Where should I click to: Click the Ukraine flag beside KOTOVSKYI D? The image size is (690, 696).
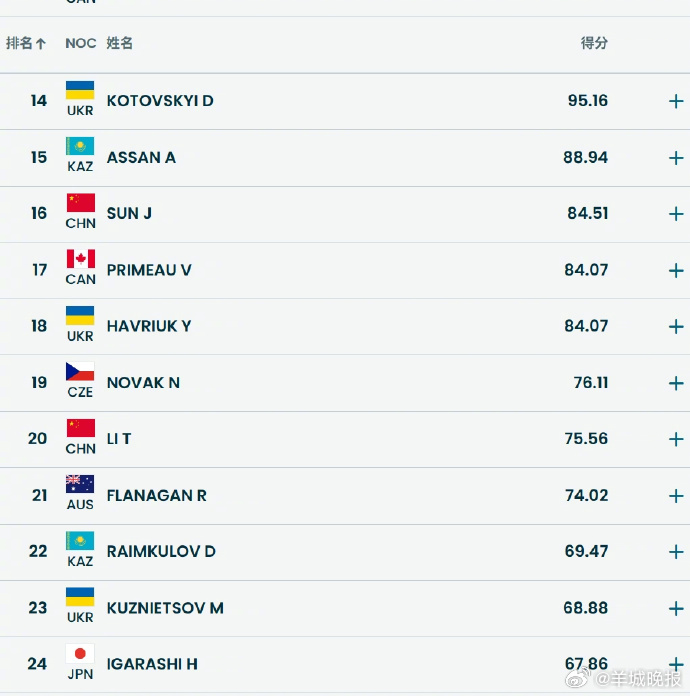[80, 91]
